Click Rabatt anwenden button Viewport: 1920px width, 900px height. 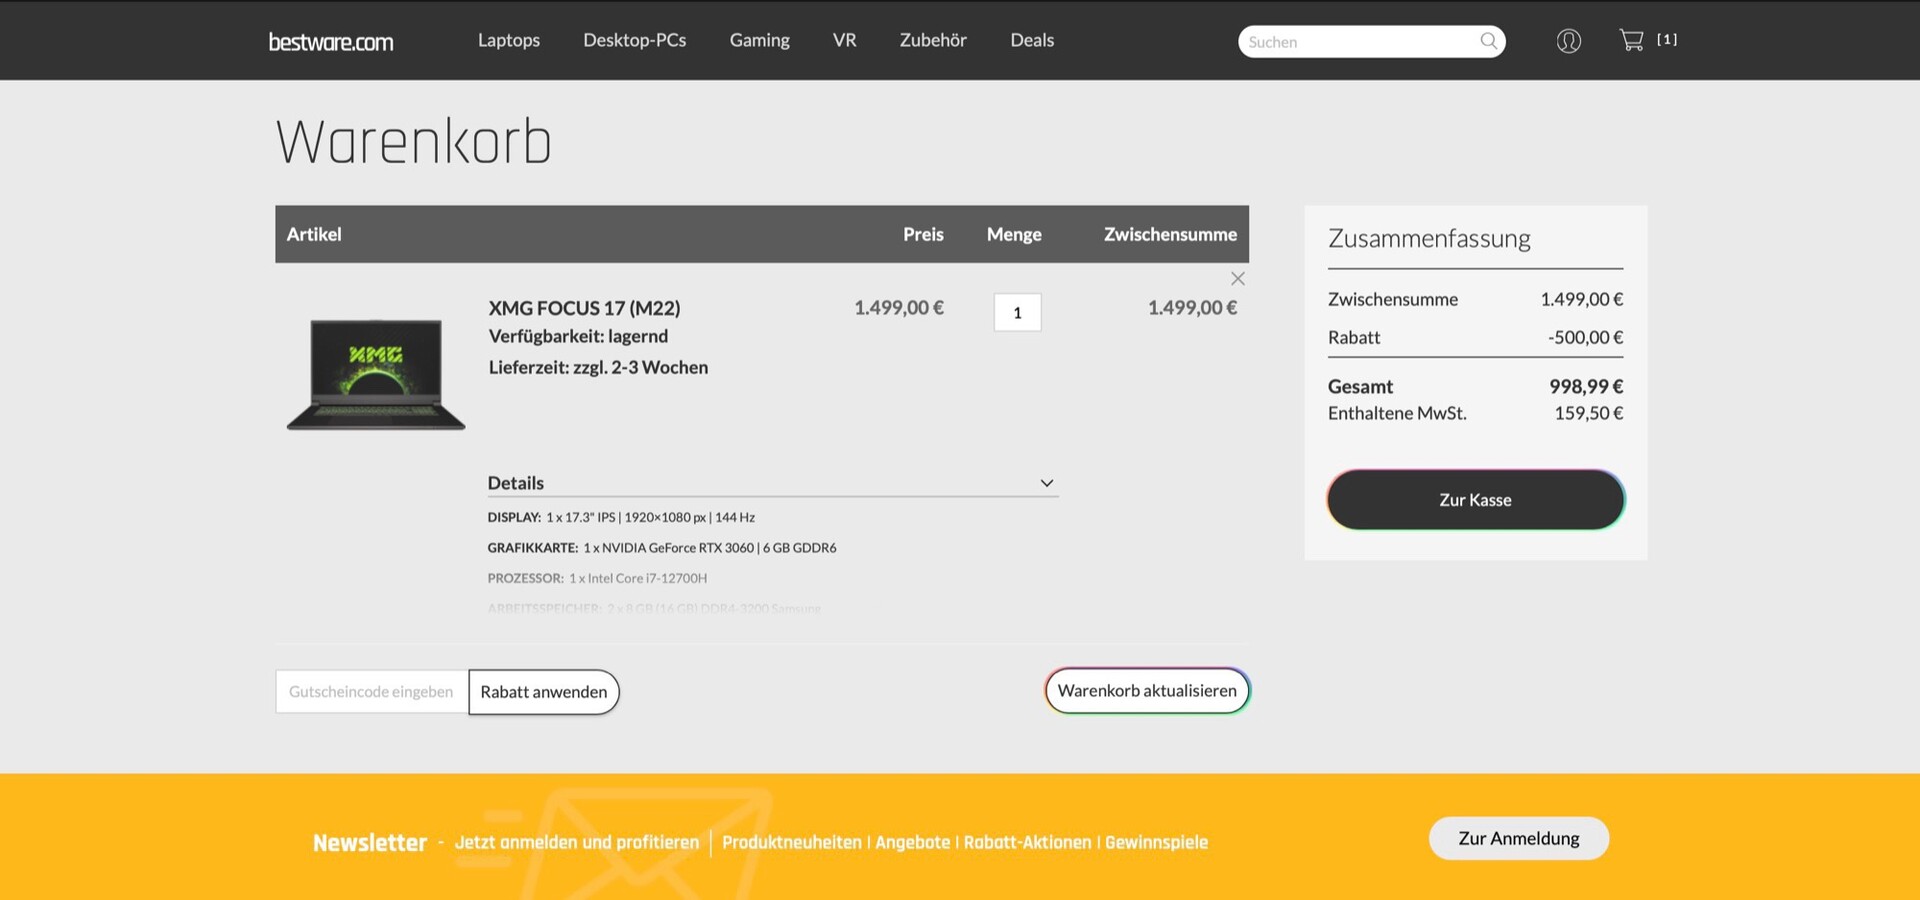[544, 692]
